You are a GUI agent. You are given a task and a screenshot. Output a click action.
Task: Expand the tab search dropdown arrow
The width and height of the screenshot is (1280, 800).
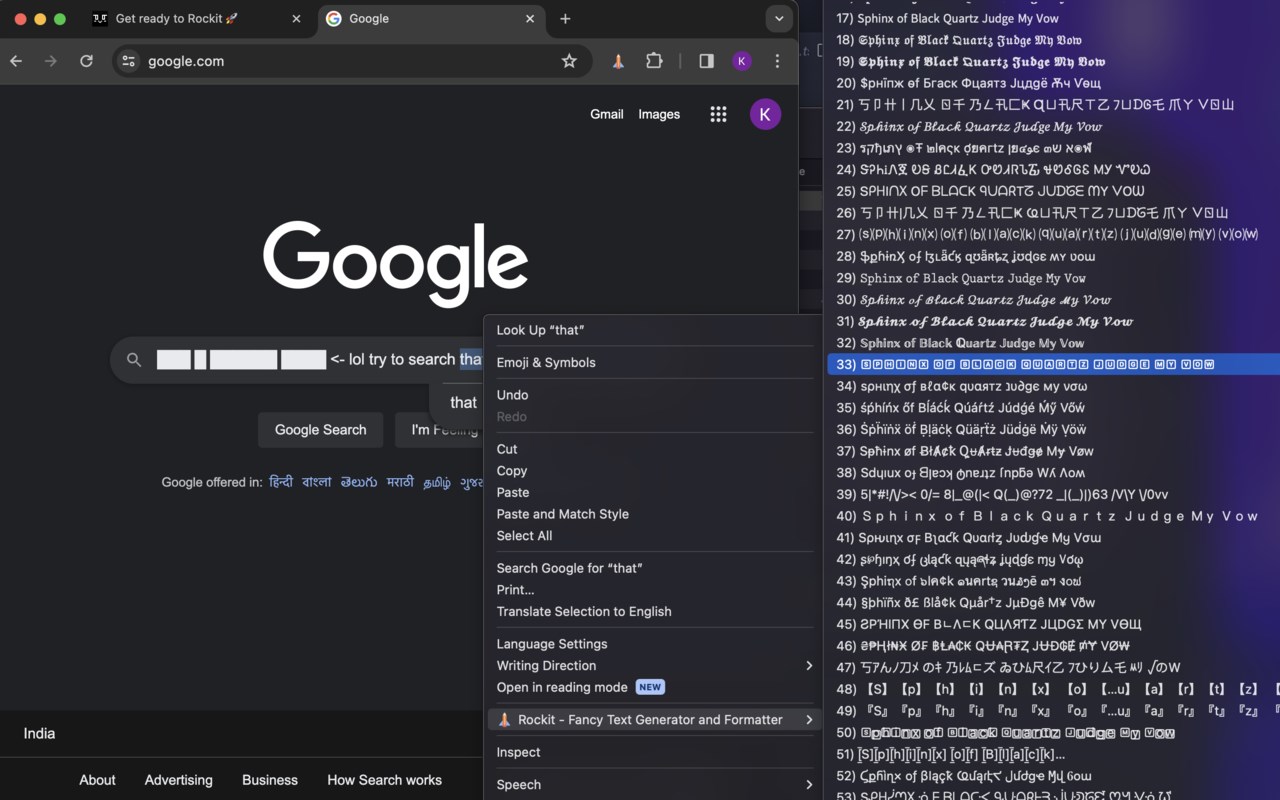779,19
